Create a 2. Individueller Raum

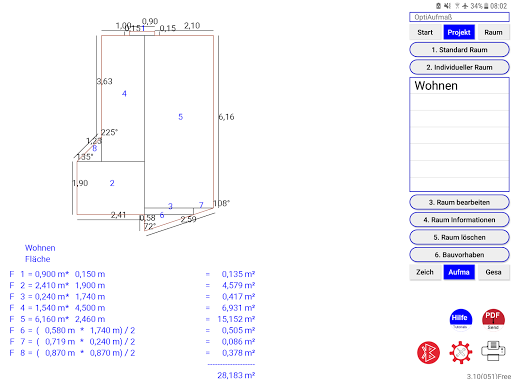(x=459, y=67)
